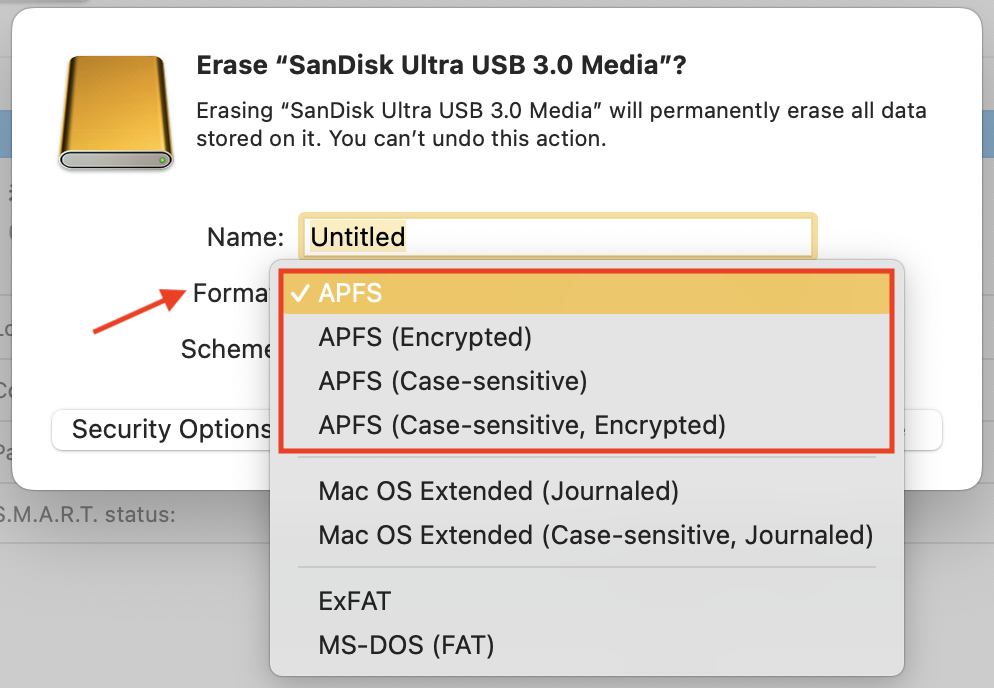Image resolution: width=994 pixels, height=688 pixels.
Task: Choose the MS-DOS (FAT) format option
Action: [x=406, y=645]
